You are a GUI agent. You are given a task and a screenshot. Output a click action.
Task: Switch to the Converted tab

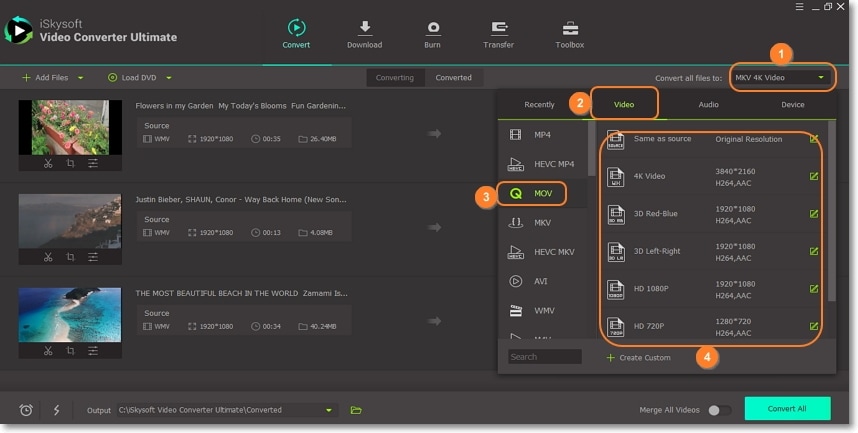454,78
